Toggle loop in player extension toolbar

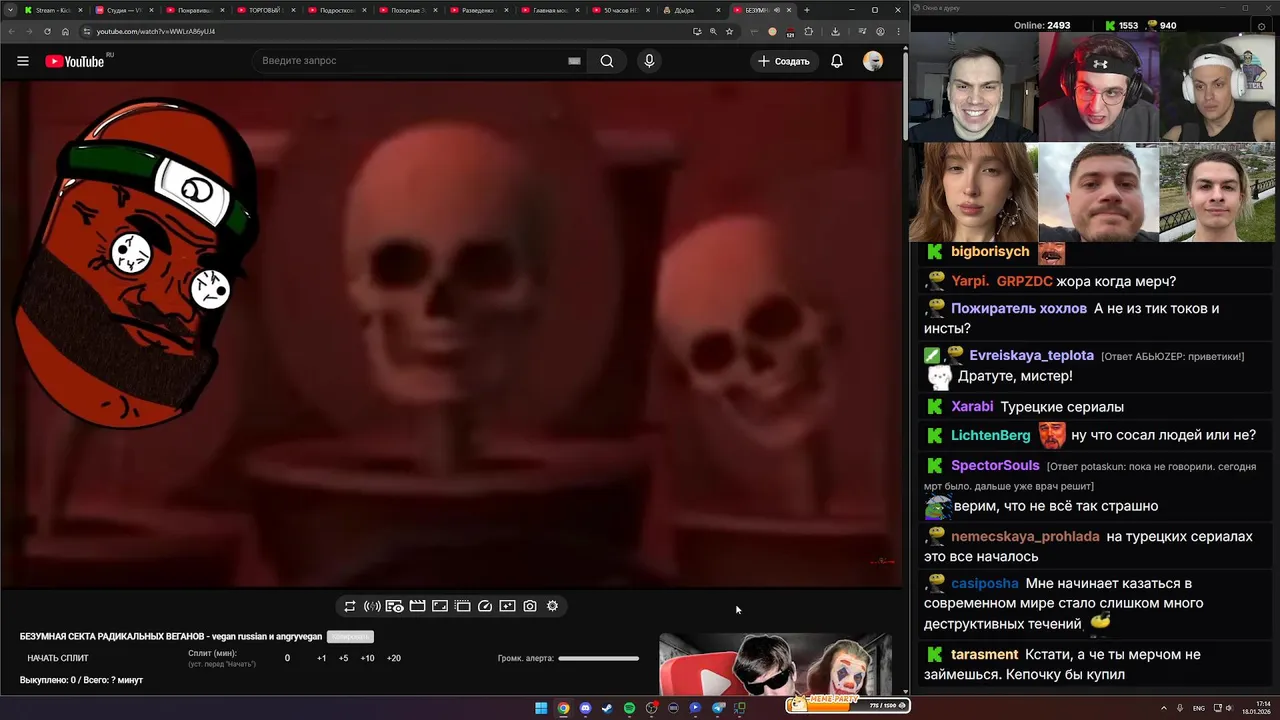coord(350,606)
